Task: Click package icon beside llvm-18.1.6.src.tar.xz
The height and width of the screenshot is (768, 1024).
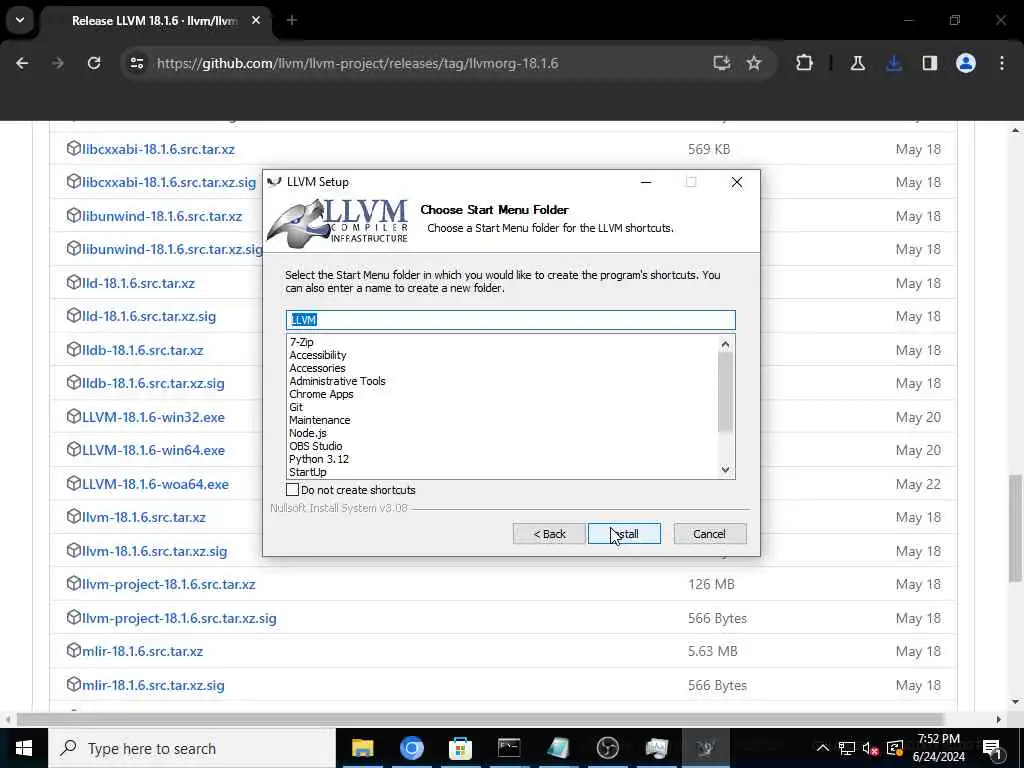Action: (x=74, y=517)
